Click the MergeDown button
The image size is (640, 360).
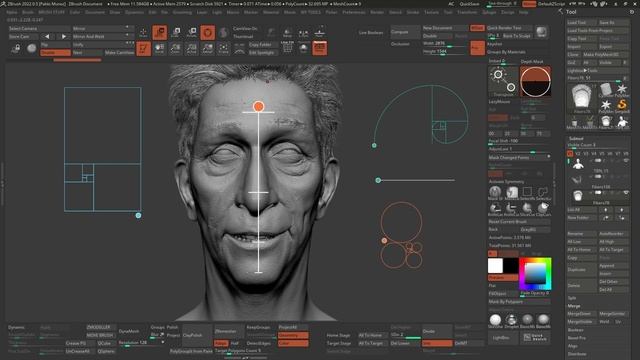(x=582, y=314)
